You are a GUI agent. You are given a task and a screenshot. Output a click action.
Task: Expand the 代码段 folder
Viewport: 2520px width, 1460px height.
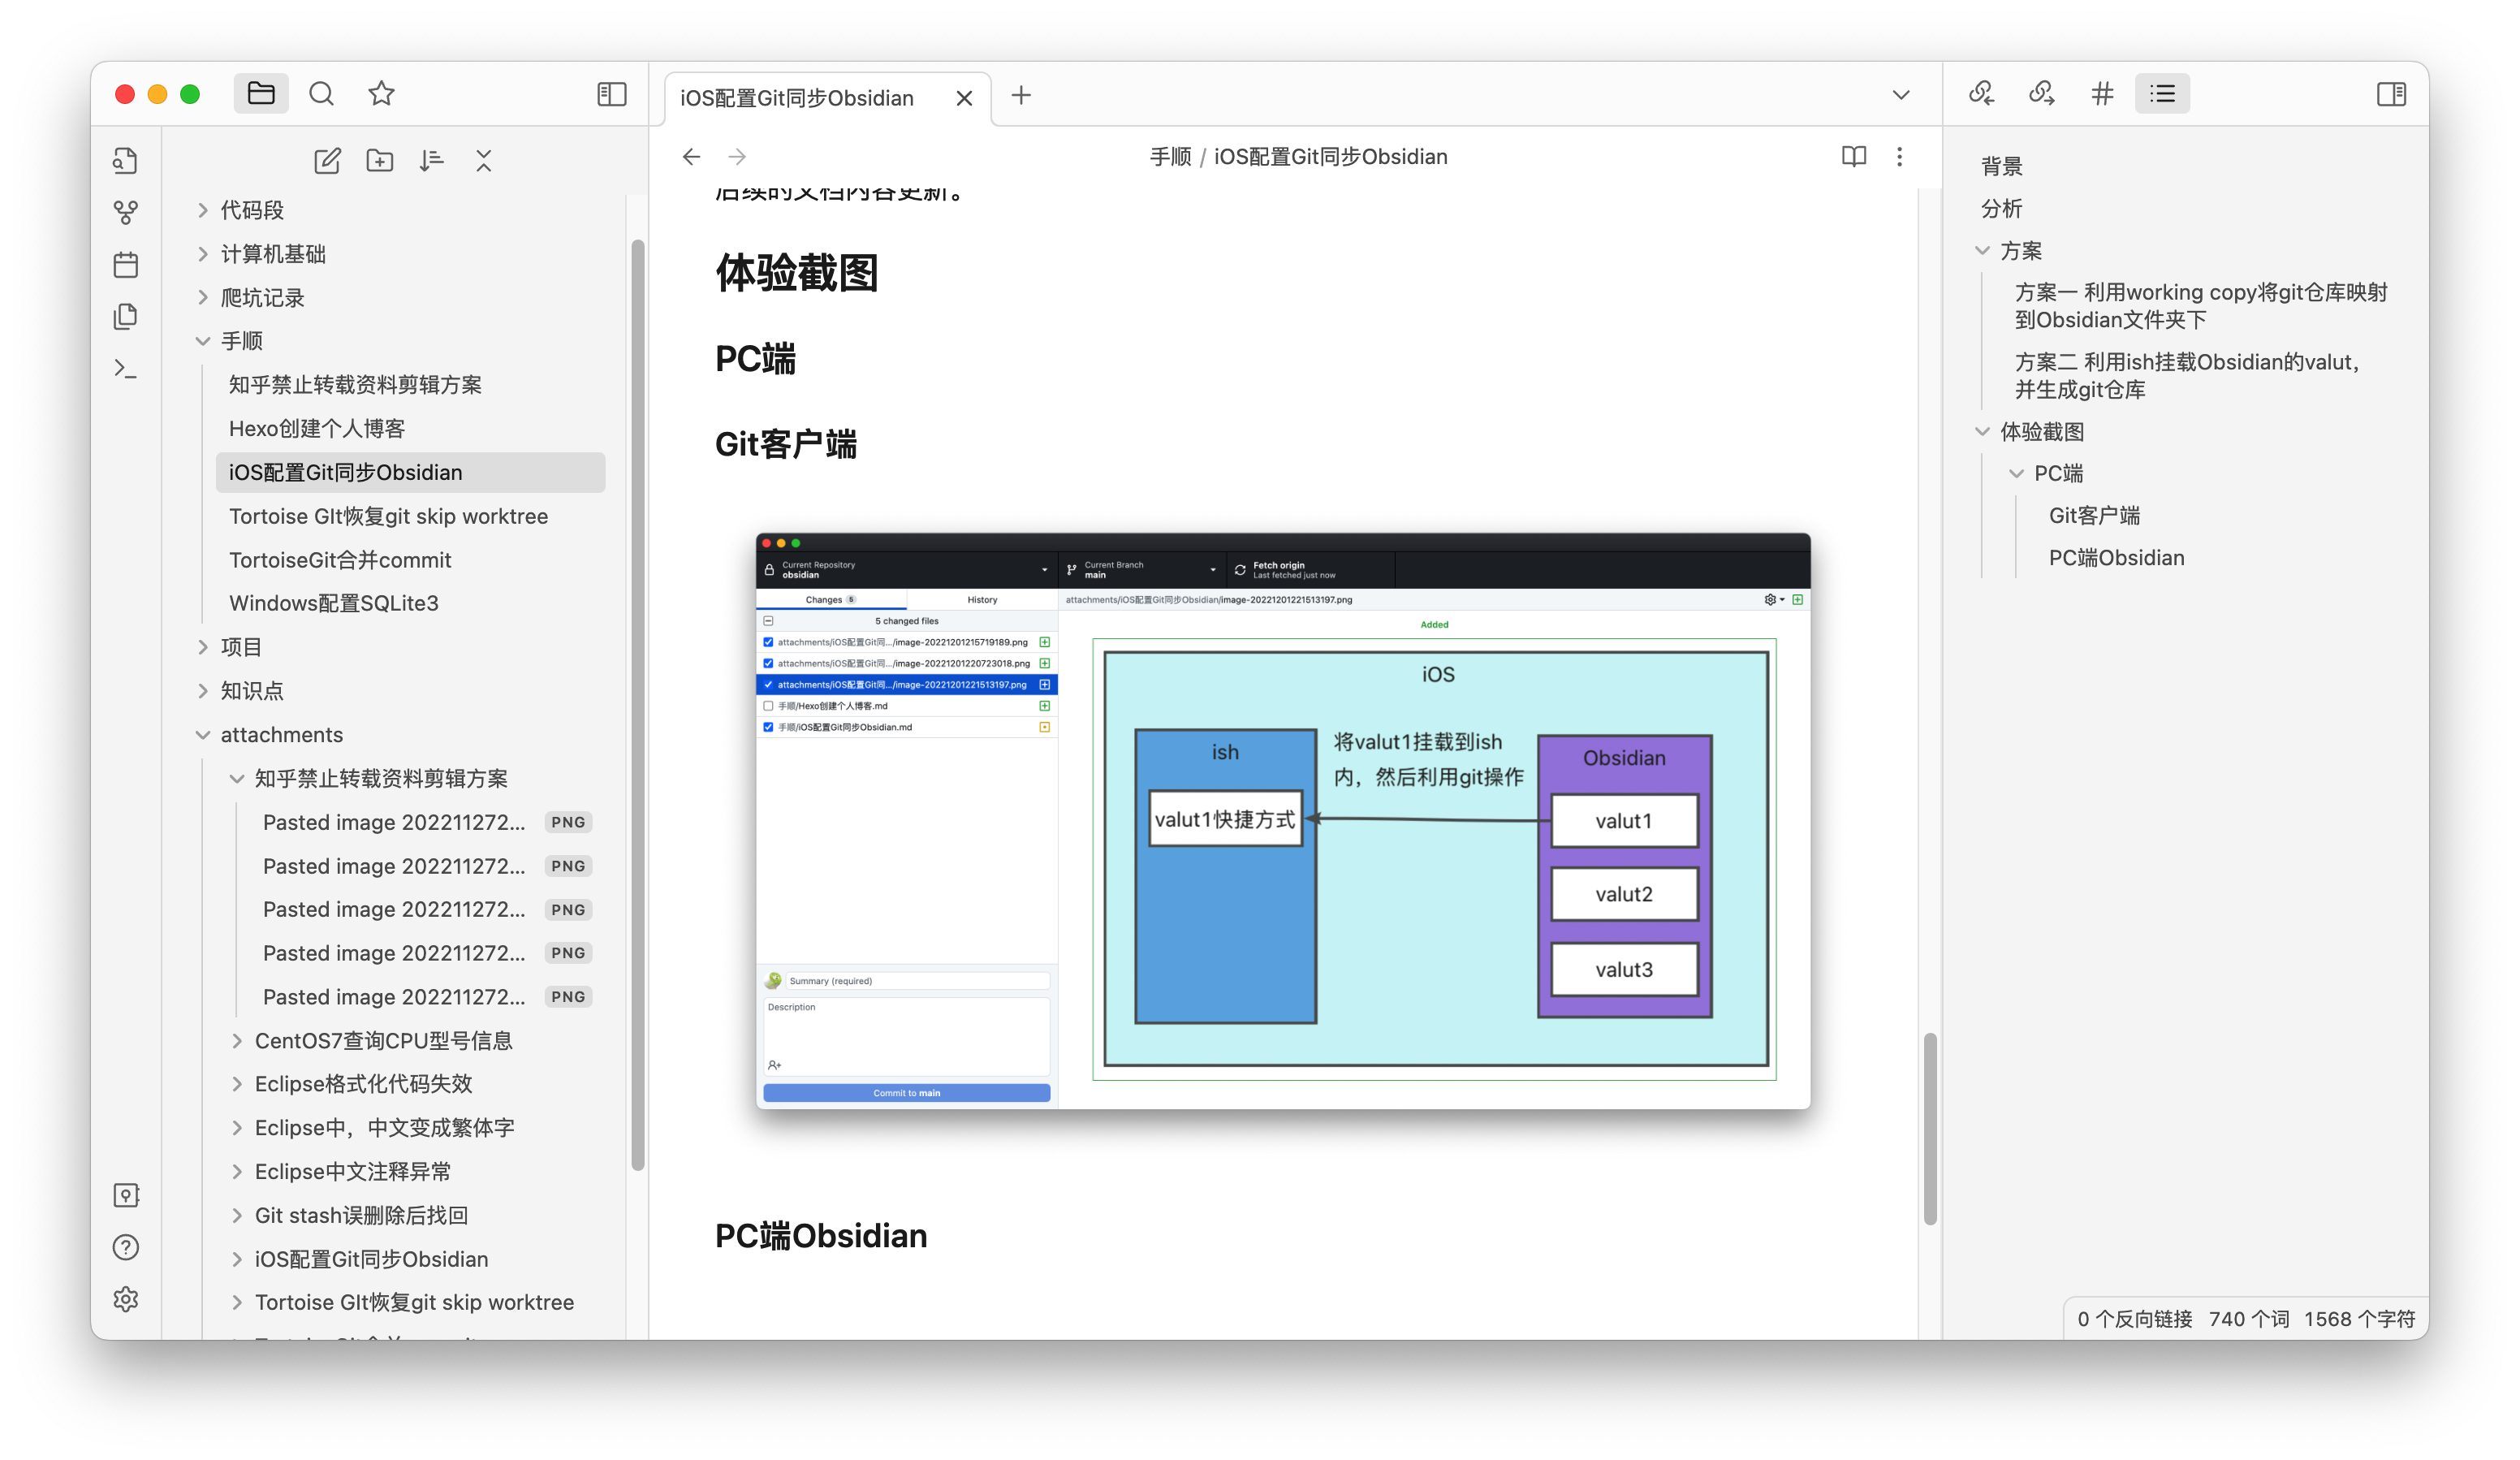[203, 210]
